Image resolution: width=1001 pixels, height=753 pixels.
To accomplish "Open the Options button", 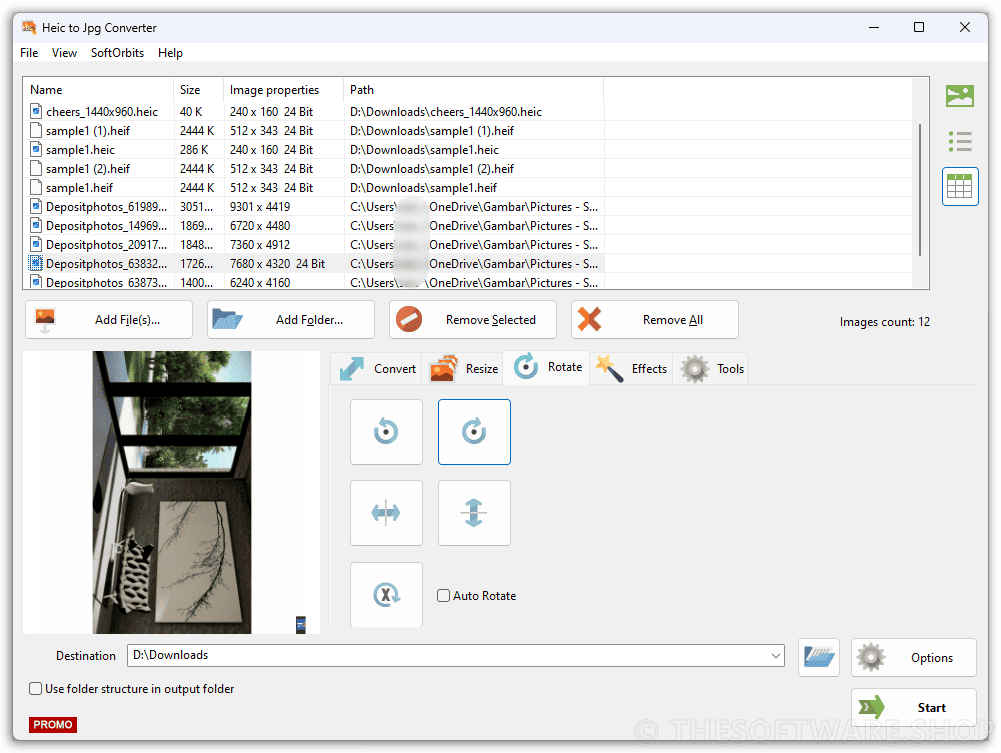I will (x=914, y=657).
